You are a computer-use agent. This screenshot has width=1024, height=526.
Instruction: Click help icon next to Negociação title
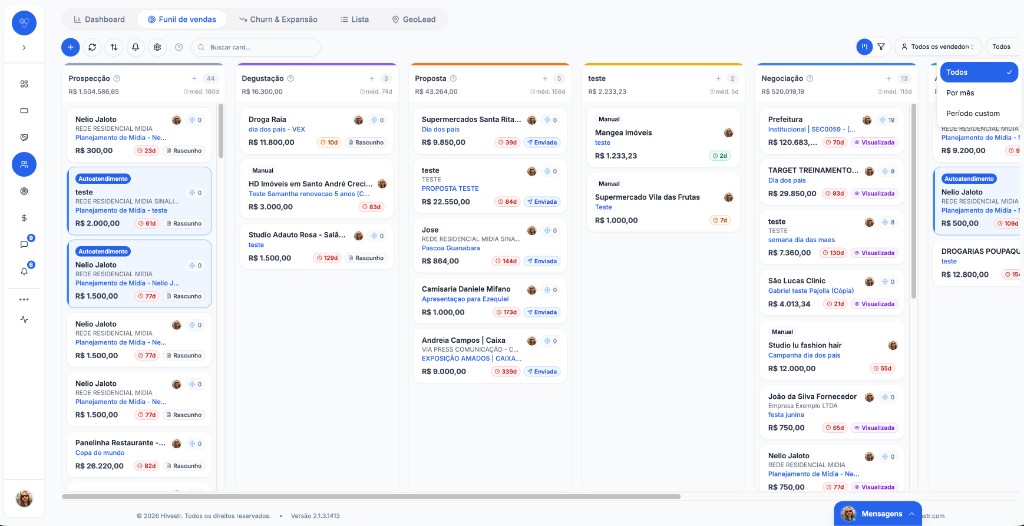pyautogui.click(x=810, y=78)
